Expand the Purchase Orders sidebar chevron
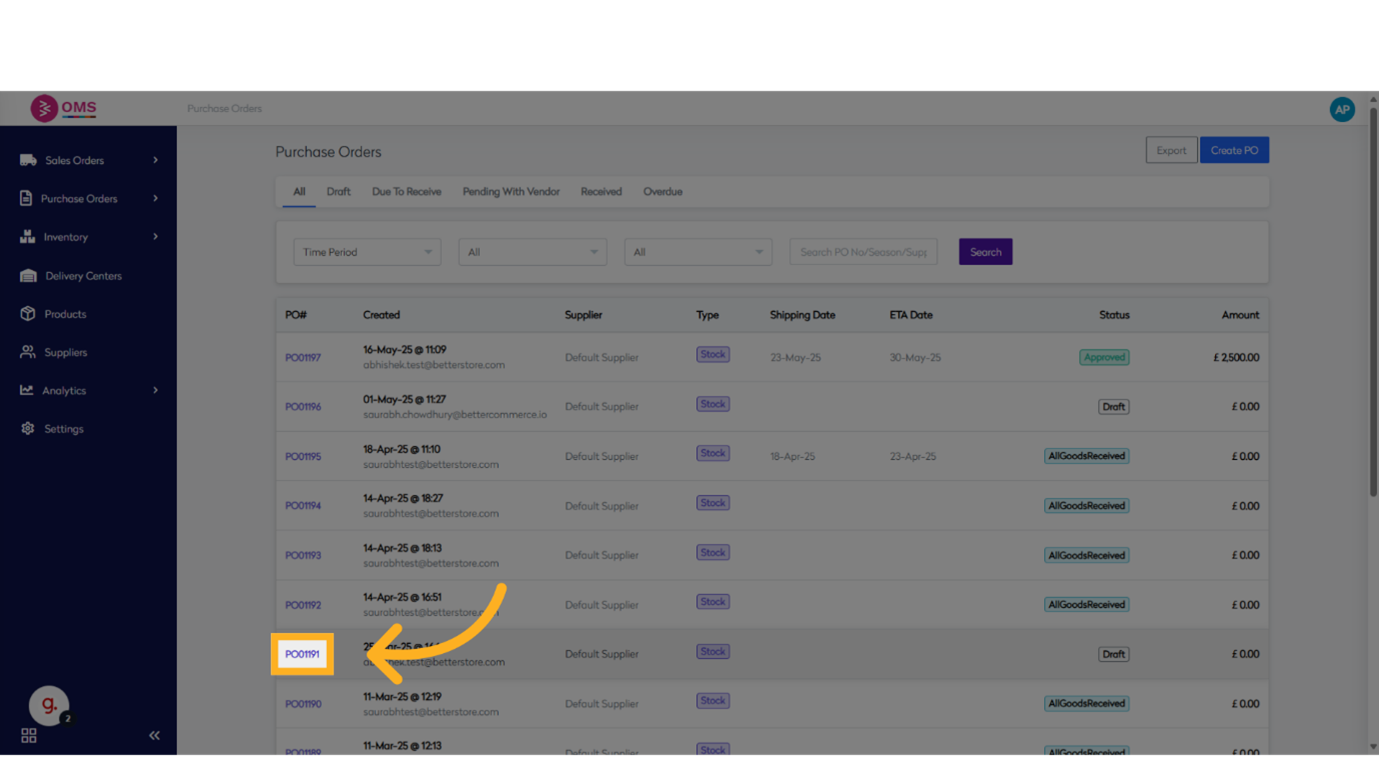The width and height of the screenshot is (1379, 776). pos(155,198)
